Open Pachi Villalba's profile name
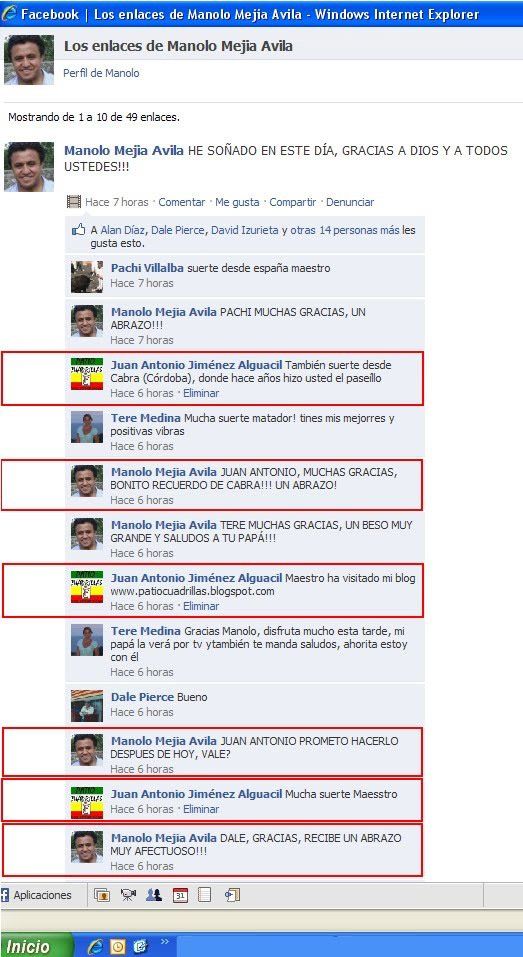 point(148,268)
